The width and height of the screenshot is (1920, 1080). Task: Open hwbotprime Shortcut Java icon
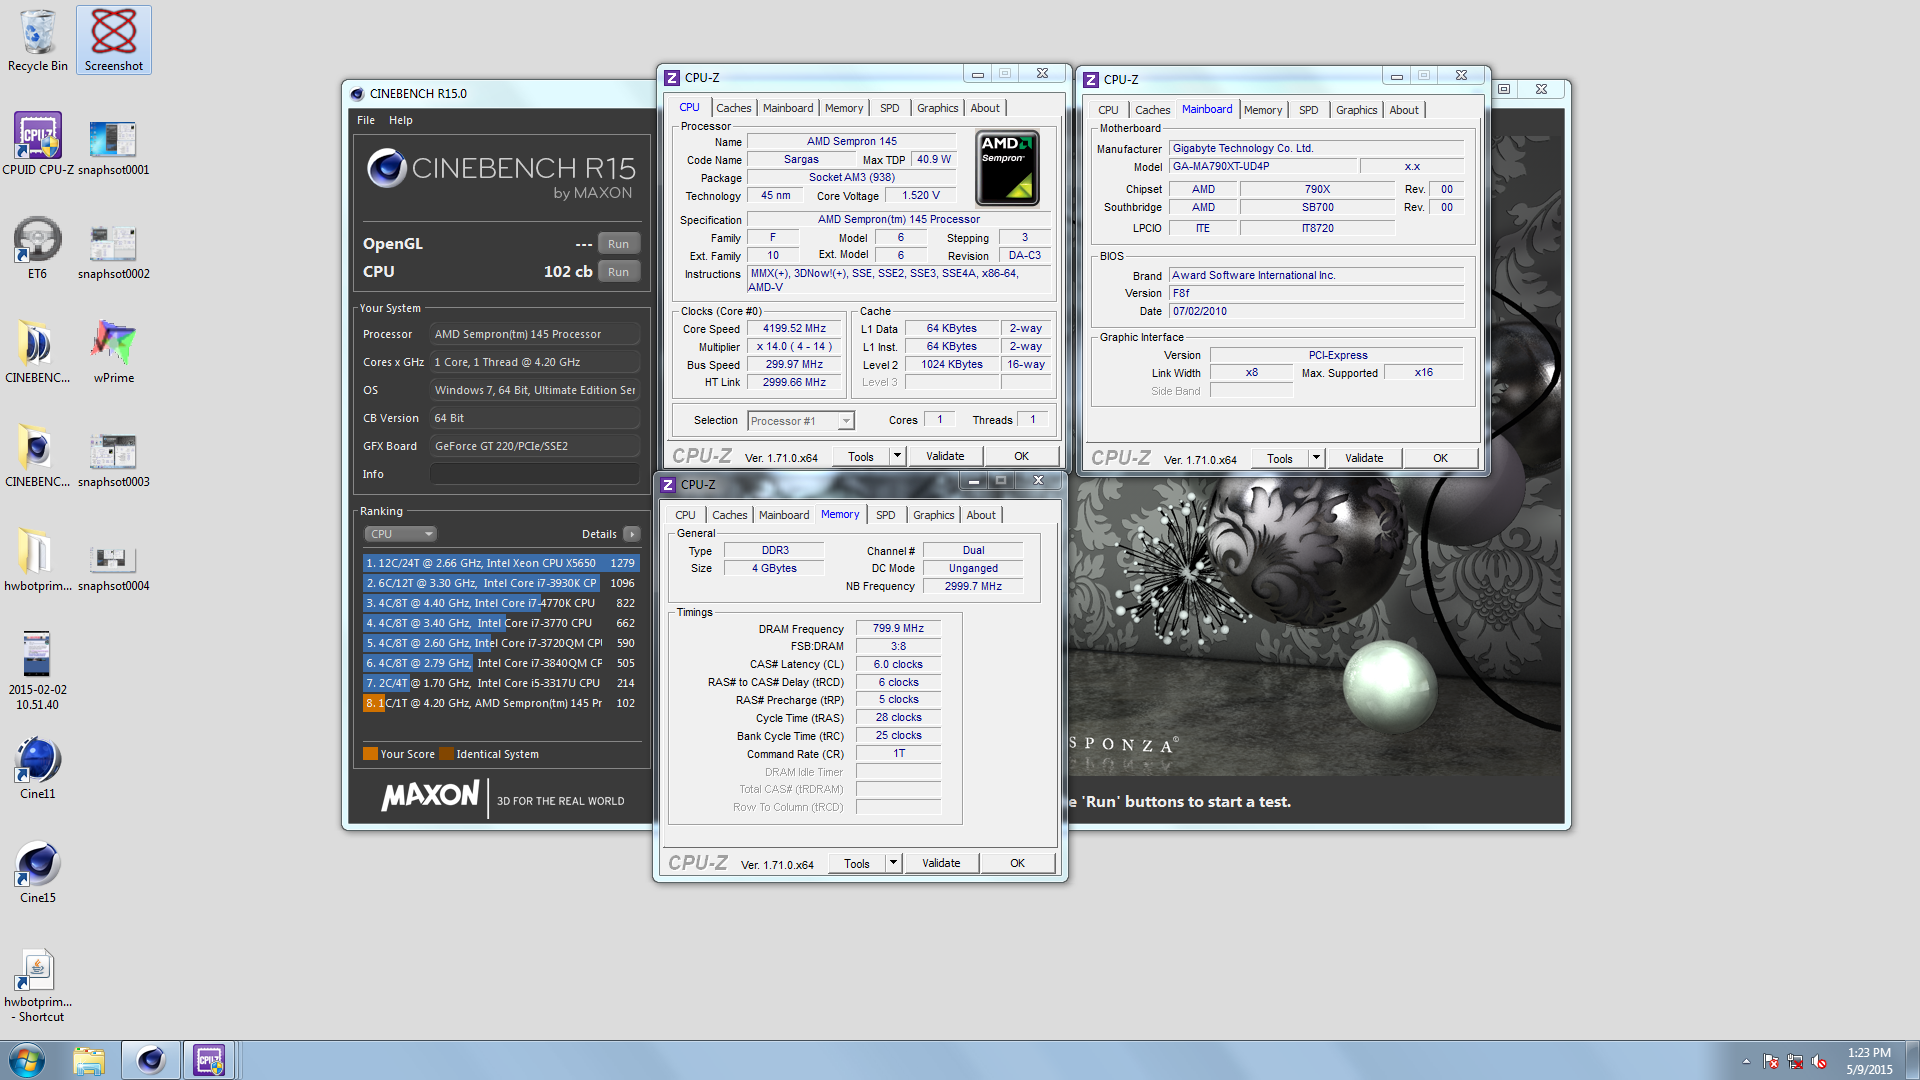pos(38,984)
